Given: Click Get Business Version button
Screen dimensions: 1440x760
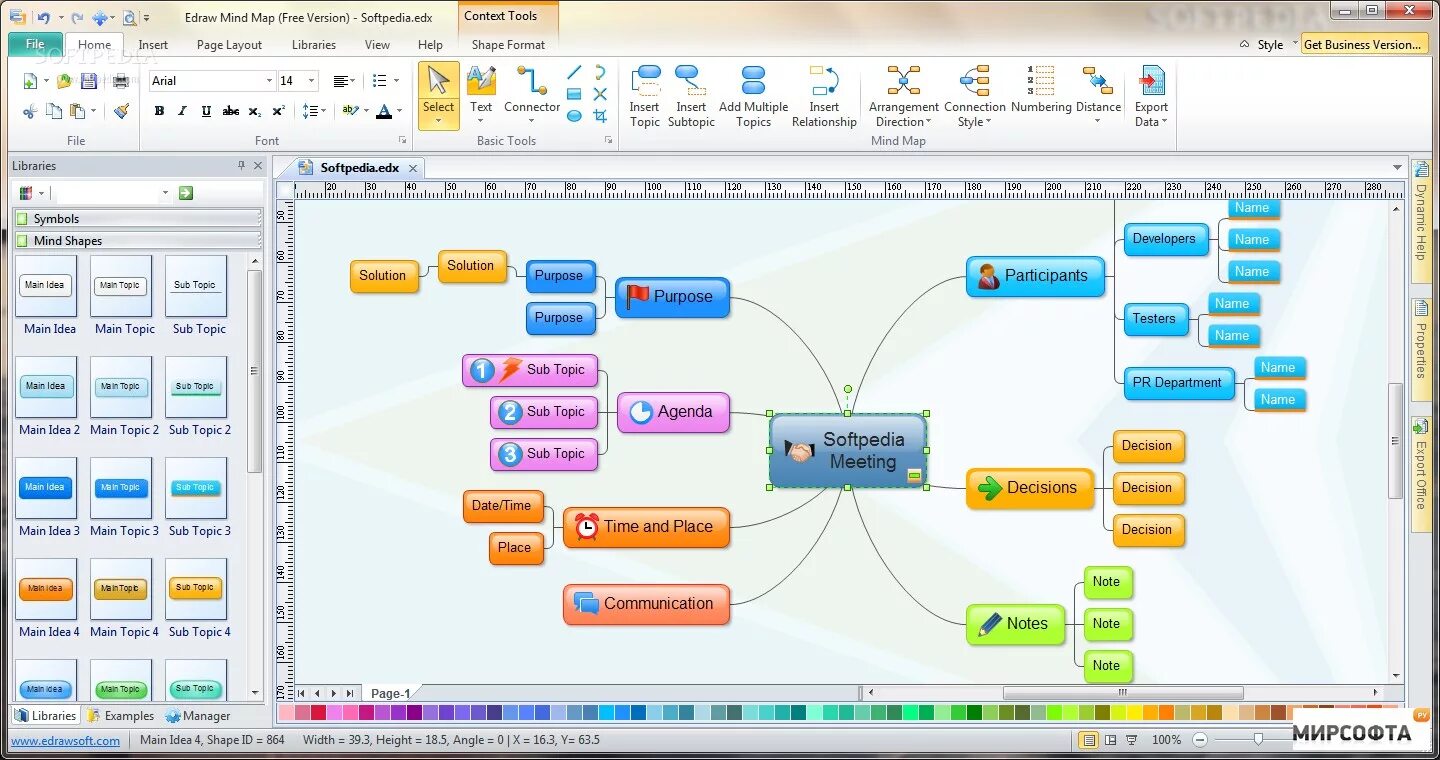Looking at the screenshot, I should coord(1363,44).
